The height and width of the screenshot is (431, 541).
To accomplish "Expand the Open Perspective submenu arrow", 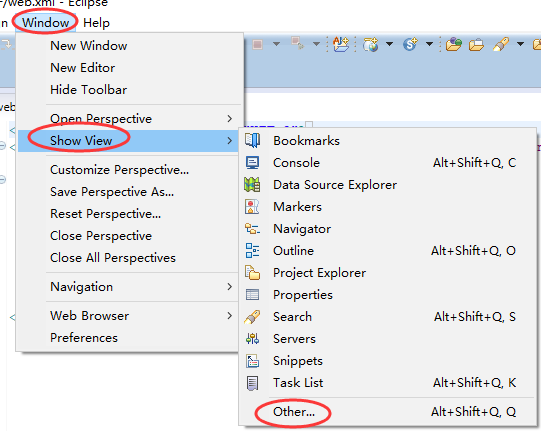I will pyautogui.click(x=230, y=119).
